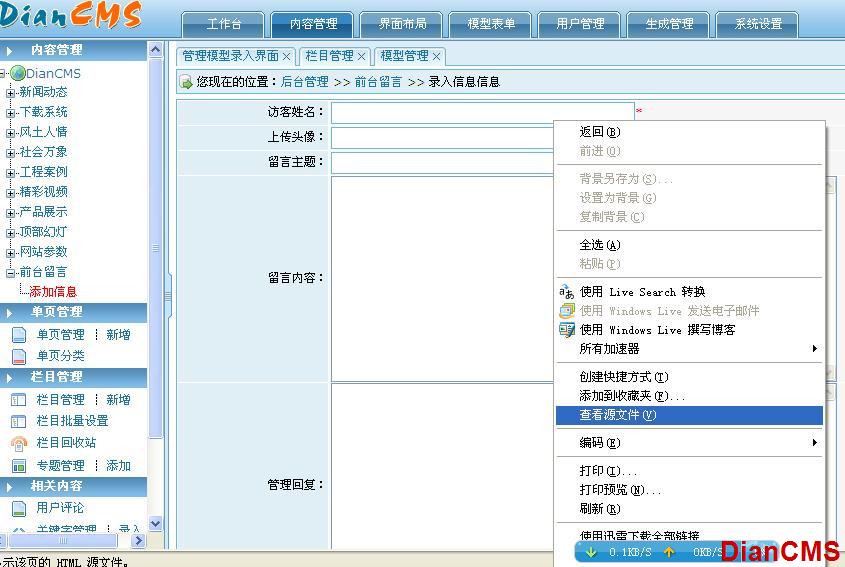The height and width of the screenshot is (567, 845).
Task: Expand the 下载系统 tree node
Action: point(11,113)
